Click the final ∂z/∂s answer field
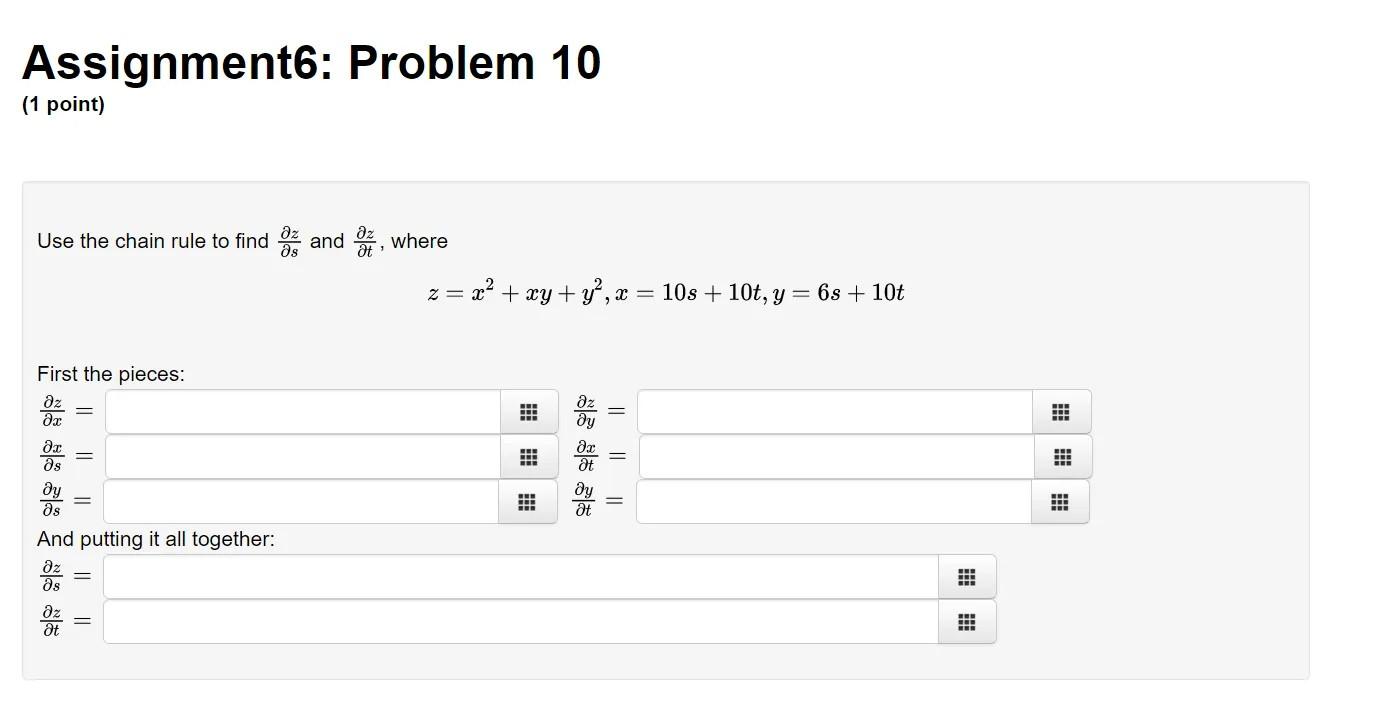 click(520, 576)
